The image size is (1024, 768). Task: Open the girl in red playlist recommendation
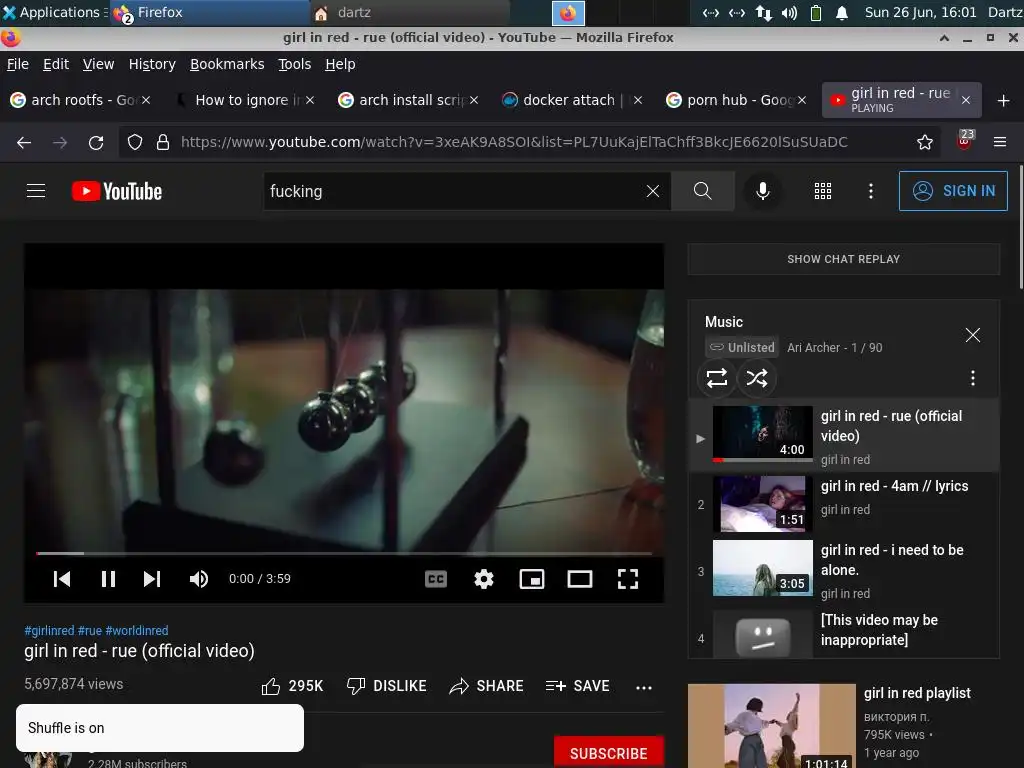coord(917,693)
